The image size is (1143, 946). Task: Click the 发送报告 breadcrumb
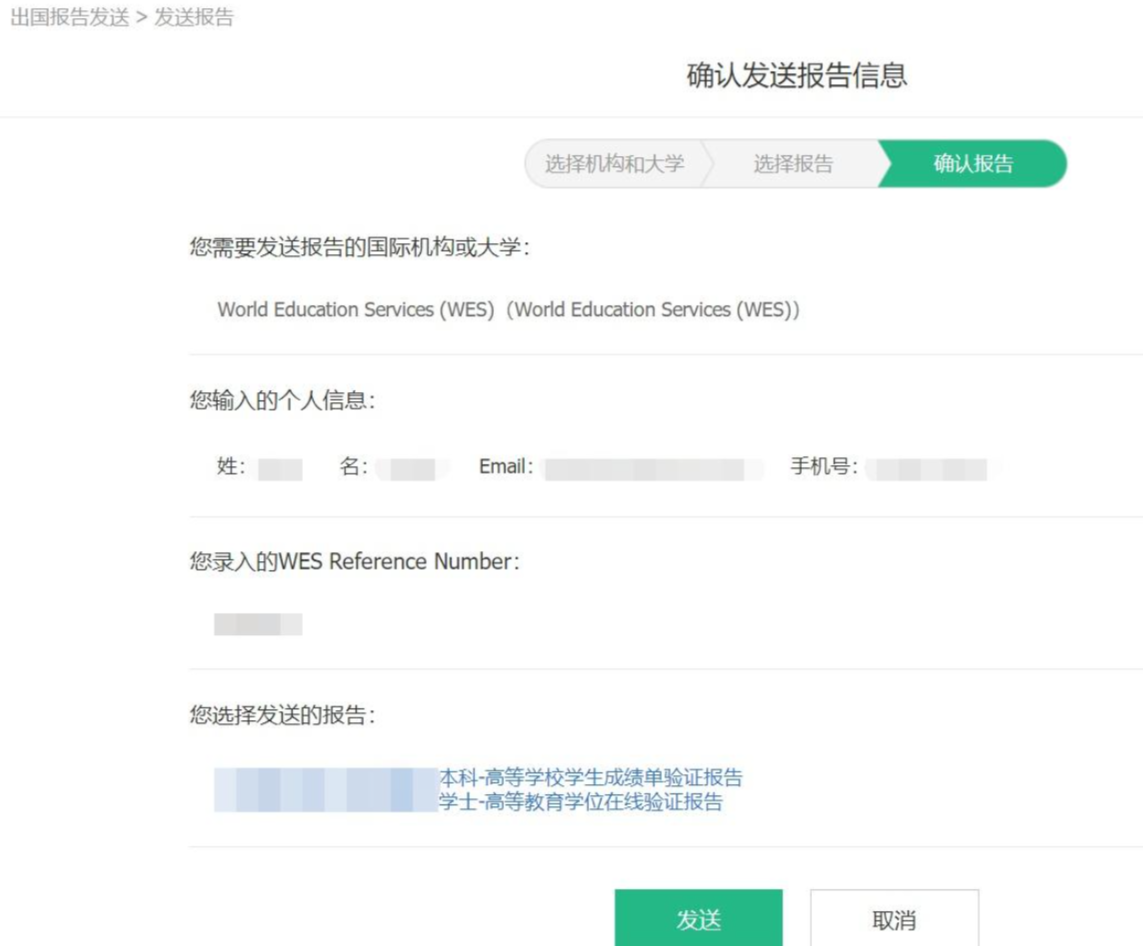(x=194, y=17)
